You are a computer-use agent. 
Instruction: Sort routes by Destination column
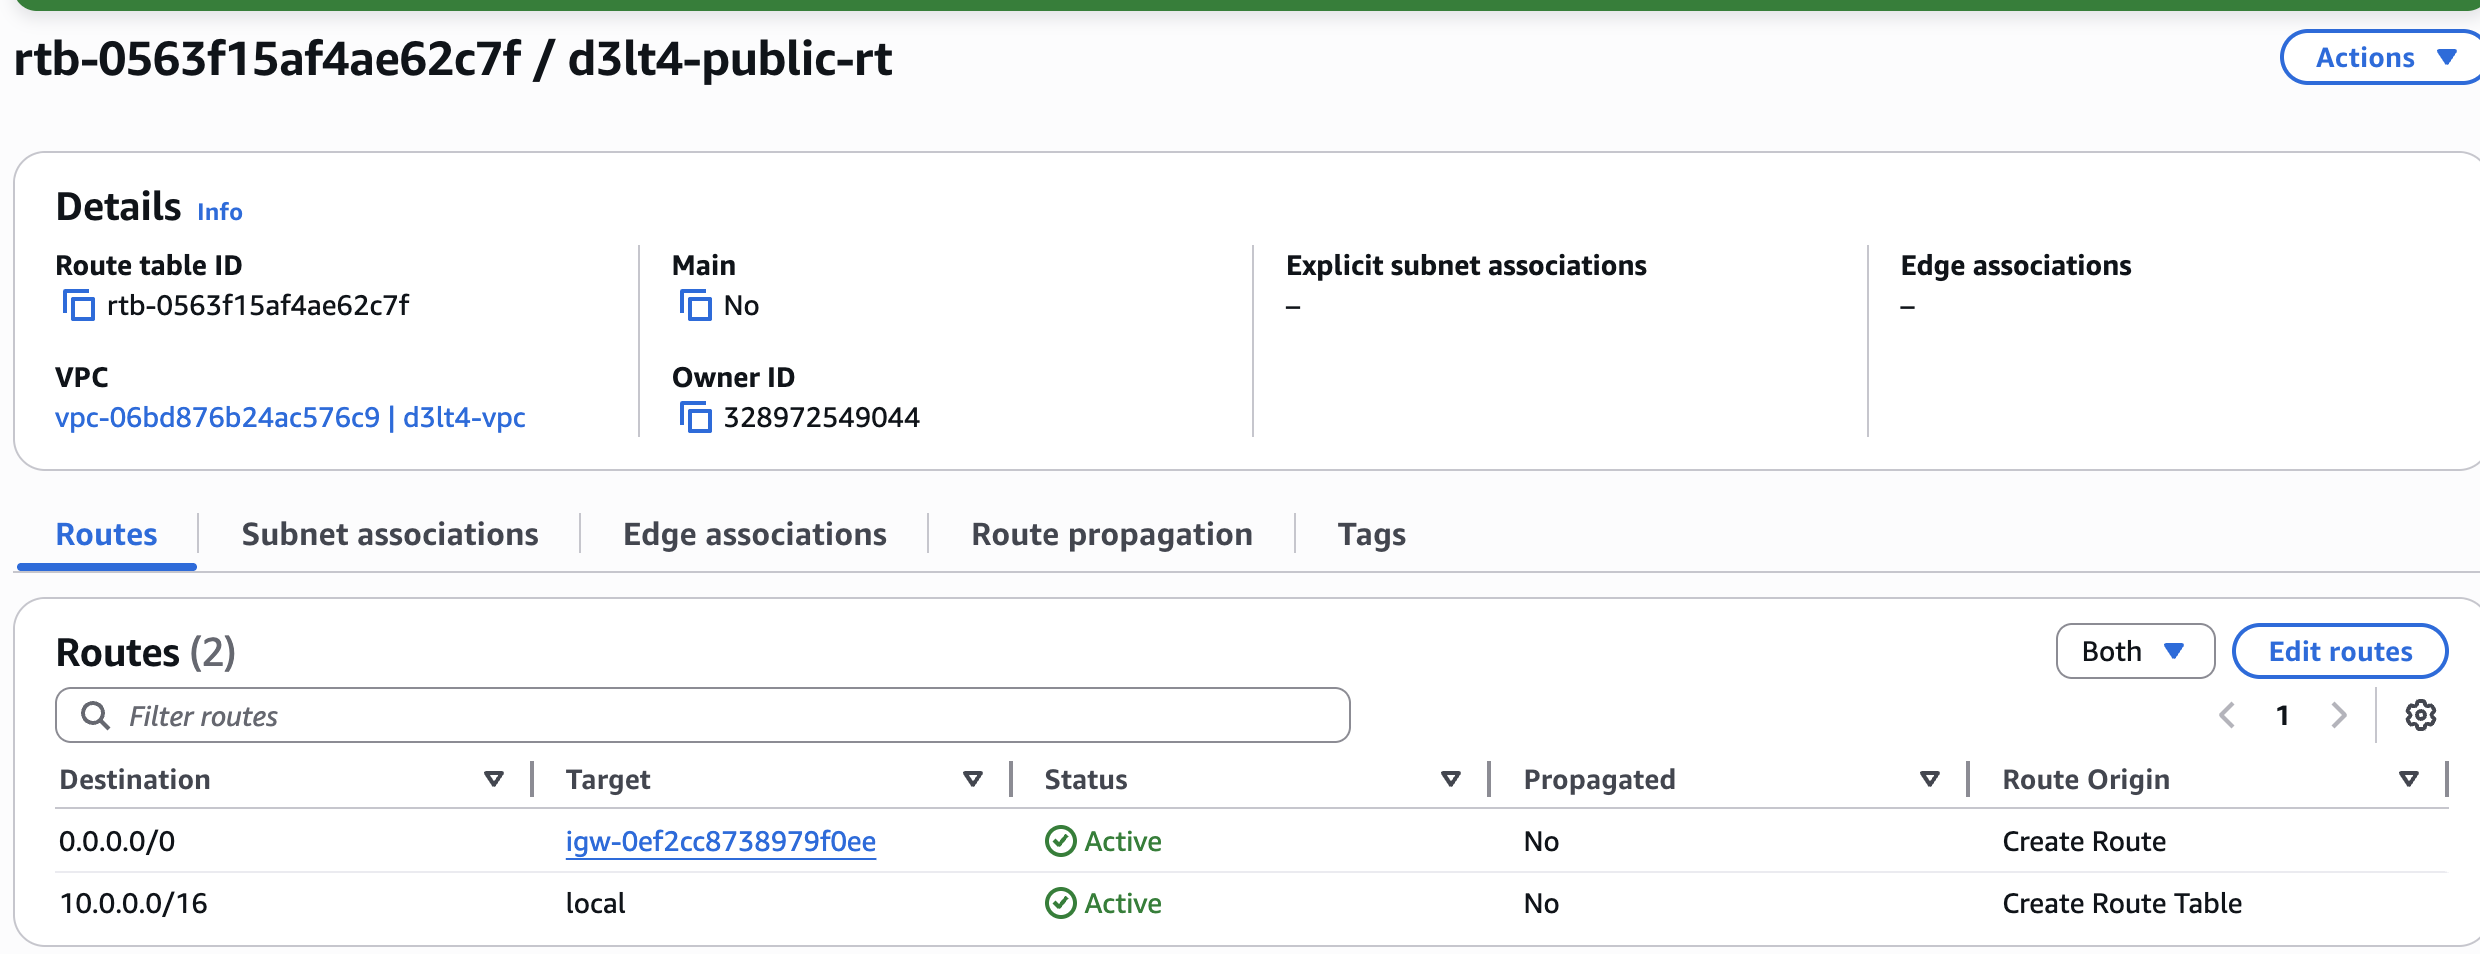(493, 779)
